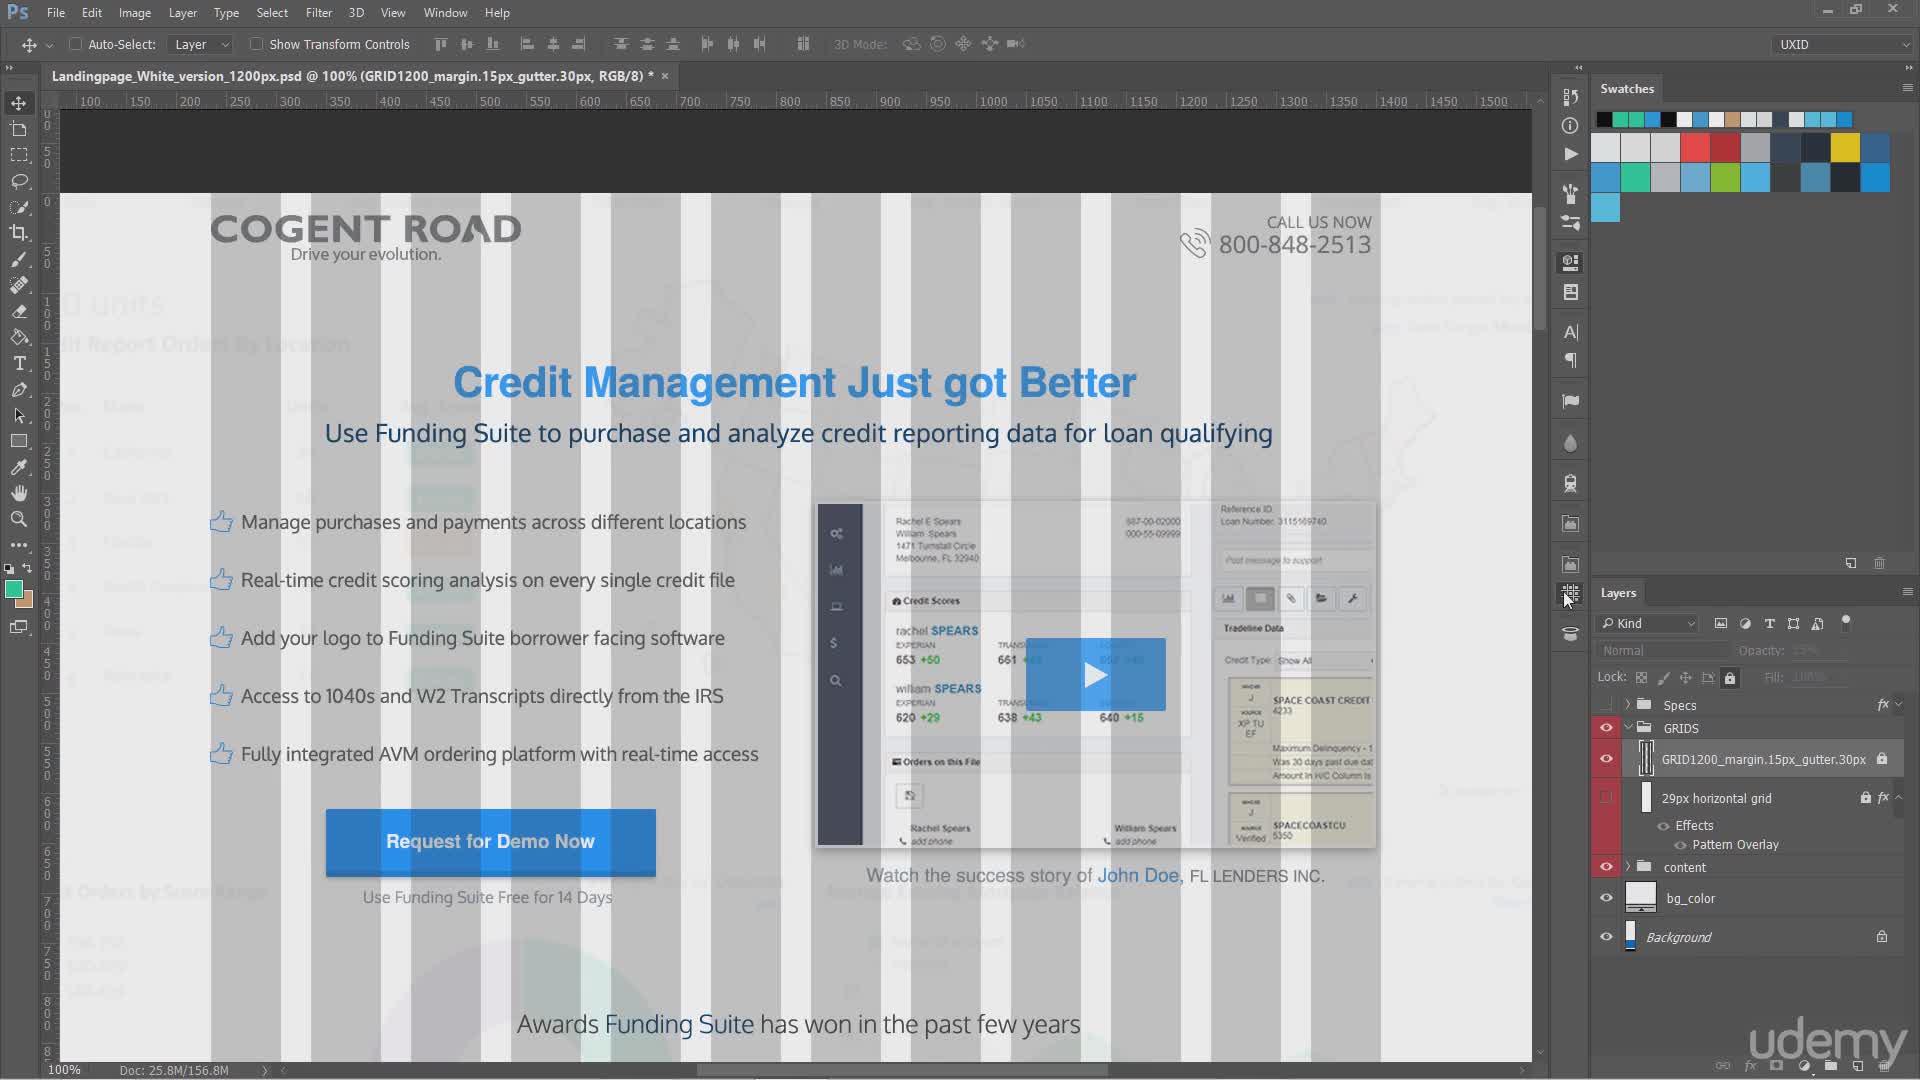Select the Crop tool
The width and height of the screenshot is (1920, 1080).
(x=19, y=233)
